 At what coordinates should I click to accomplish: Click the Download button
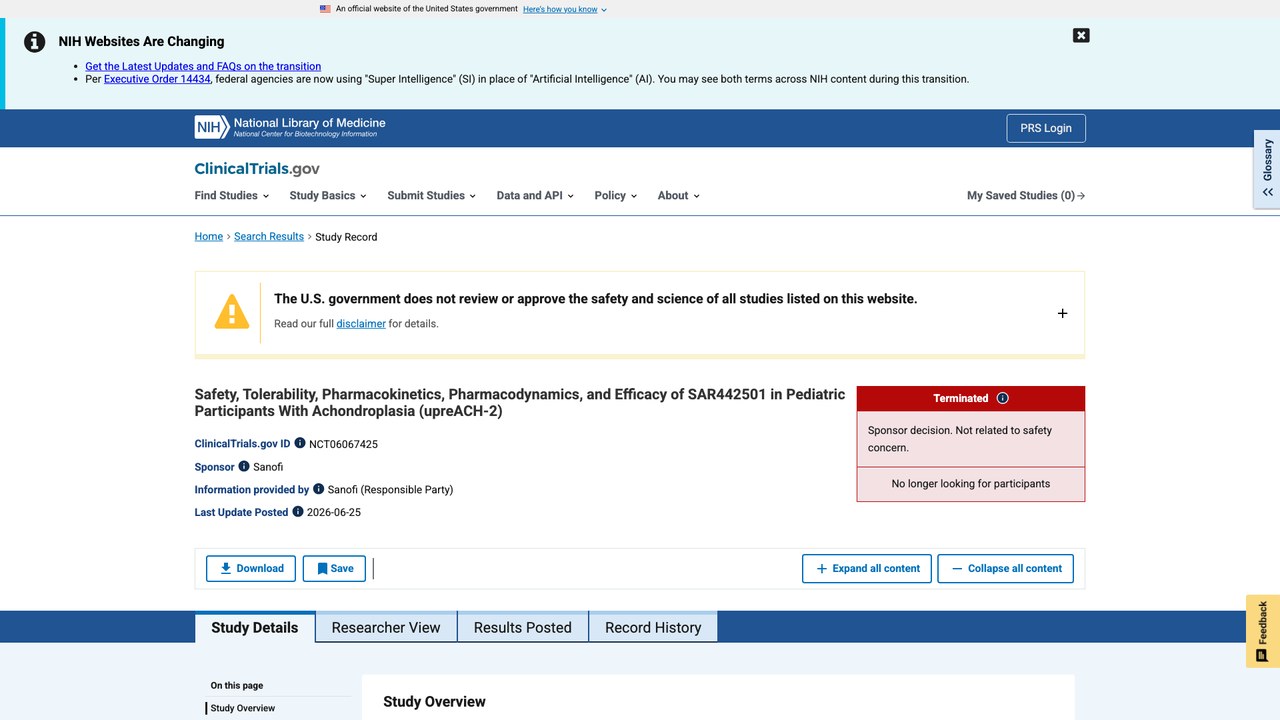[251, 568]
